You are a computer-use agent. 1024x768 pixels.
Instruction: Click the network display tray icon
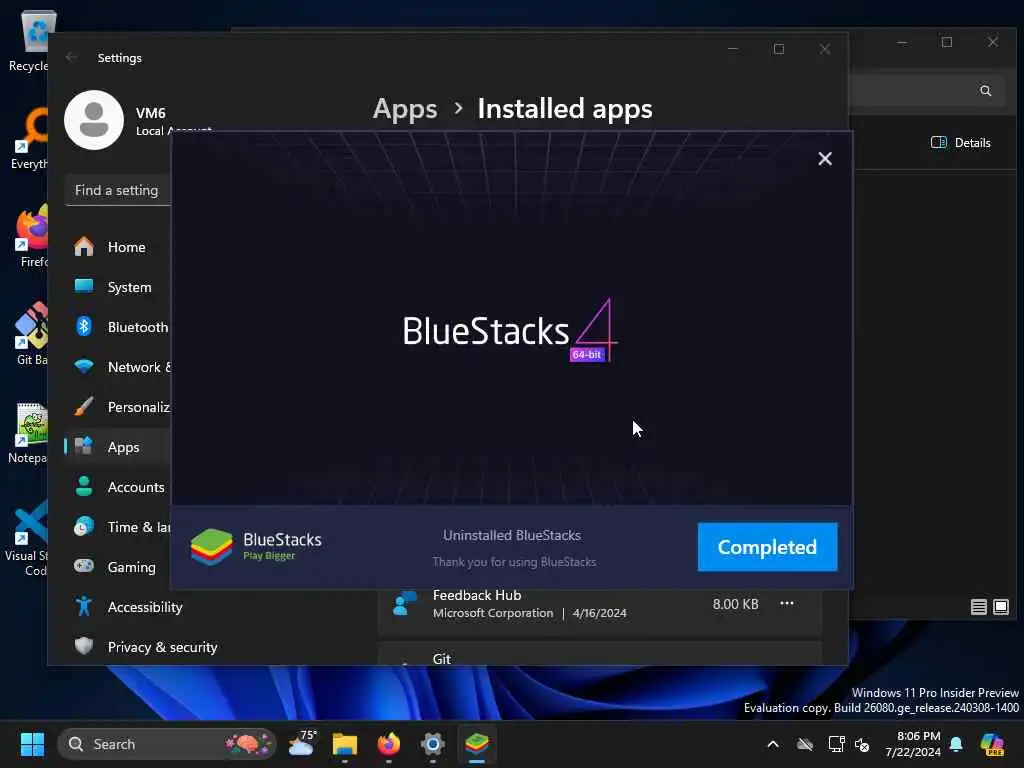tap(836, 744)
